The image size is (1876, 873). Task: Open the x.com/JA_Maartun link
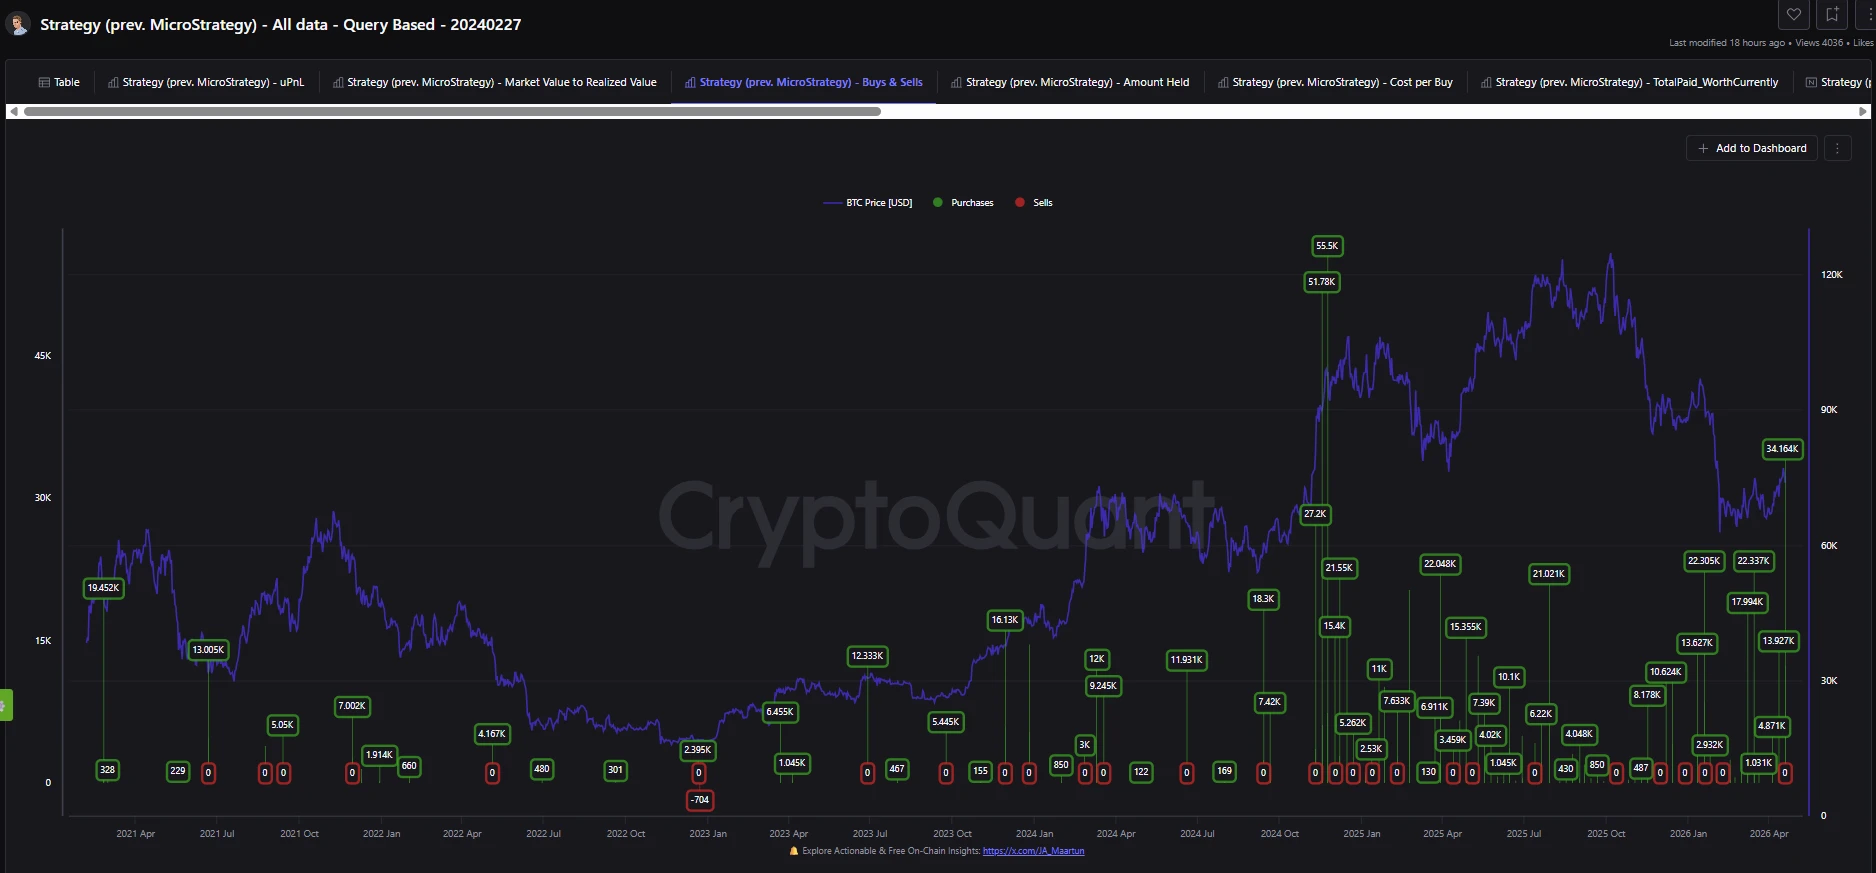click(1033, 851)
